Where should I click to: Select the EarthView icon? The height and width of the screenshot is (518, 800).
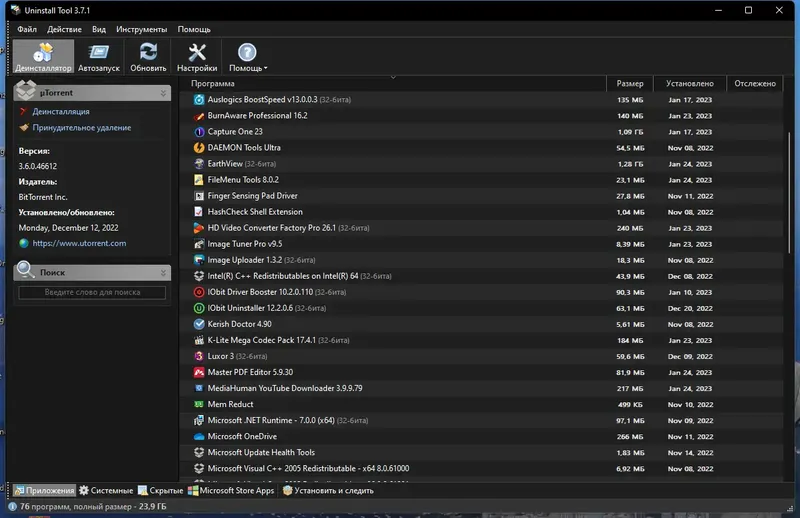pyautogui.click(x=199, y=164)
